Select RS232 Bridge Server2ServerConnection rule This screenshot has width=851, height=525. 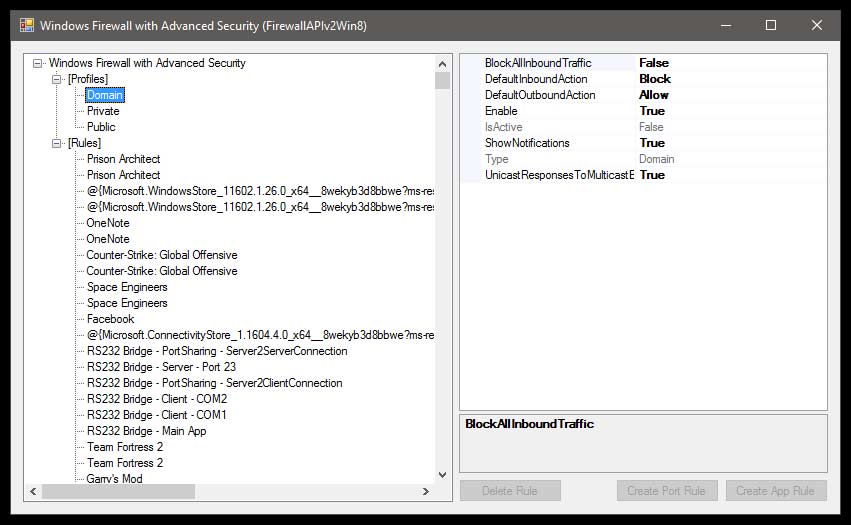click(x=217, y=351)
